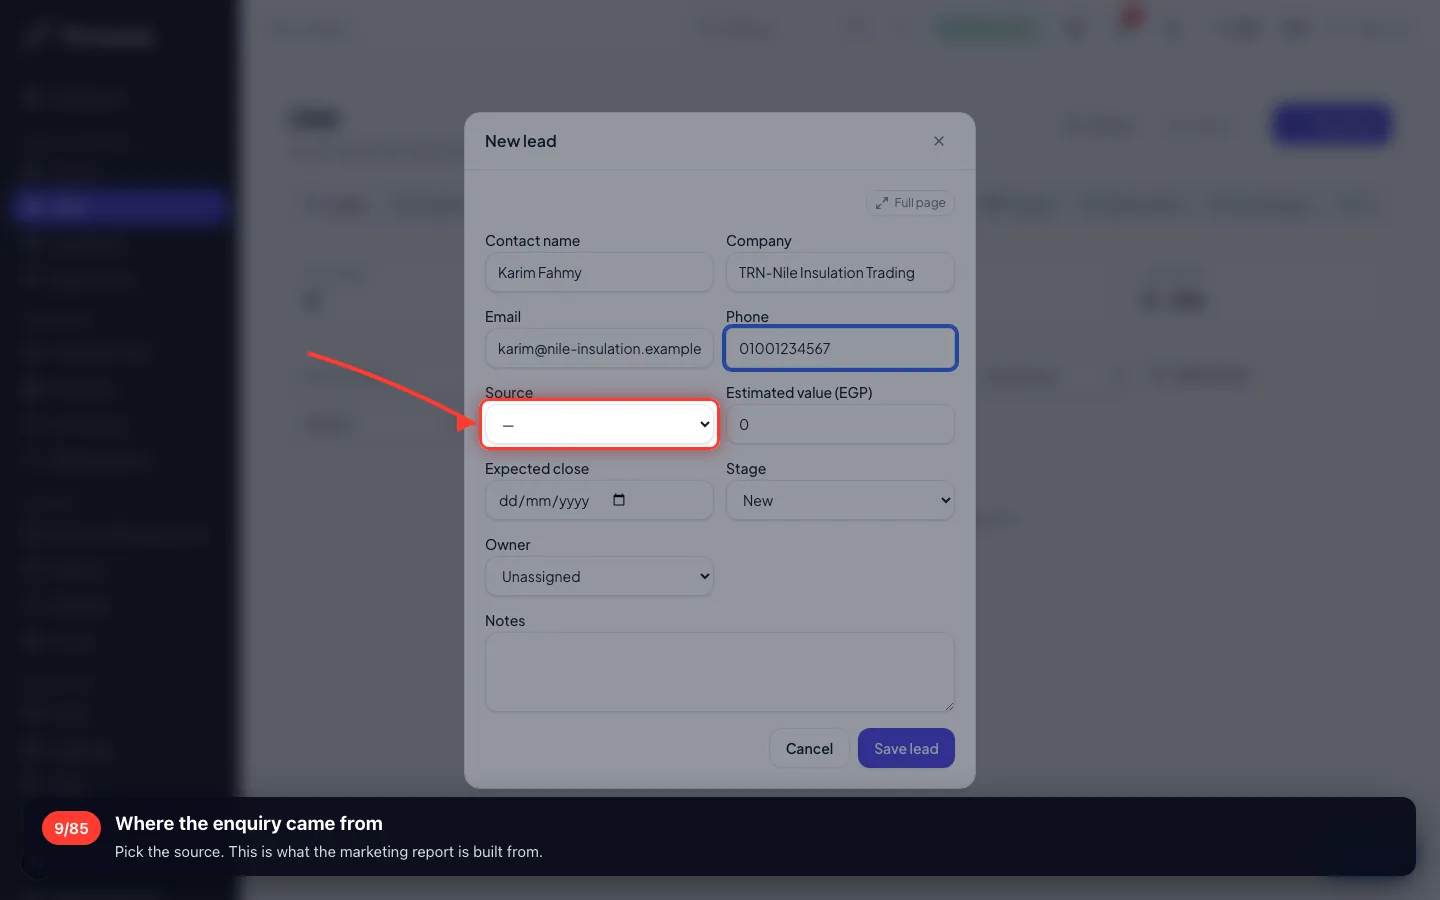
Task: Select the Email input field
Action: (599, 349)
